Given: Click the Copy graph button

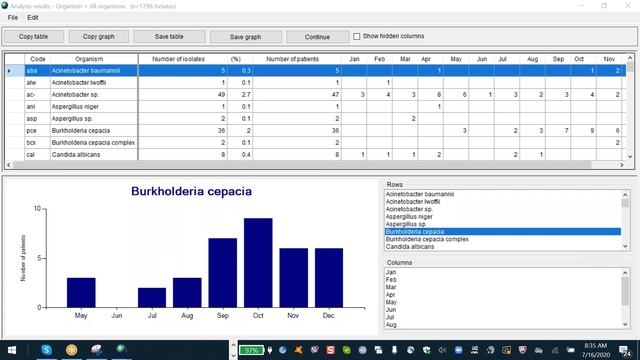Looking at the screenshot, I should point(99,37).
